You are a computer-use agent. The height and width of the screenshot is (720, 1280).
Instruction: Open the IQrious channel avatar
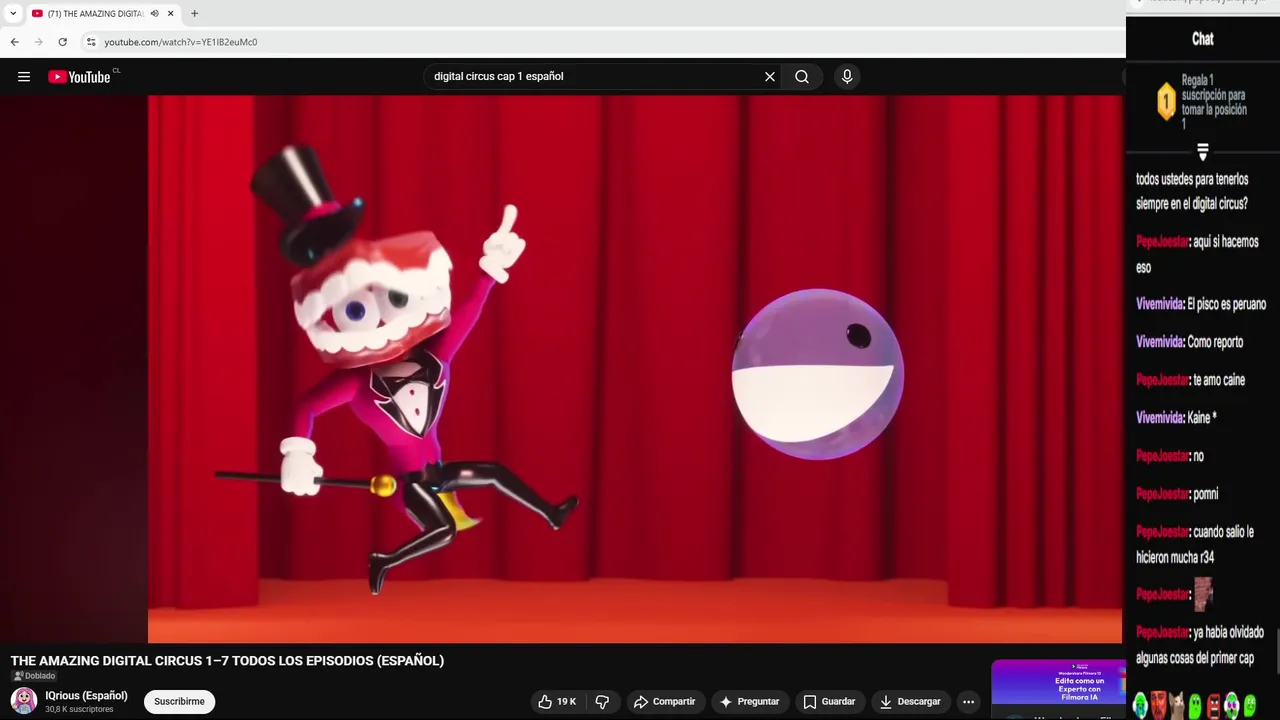tap(24, 701)
